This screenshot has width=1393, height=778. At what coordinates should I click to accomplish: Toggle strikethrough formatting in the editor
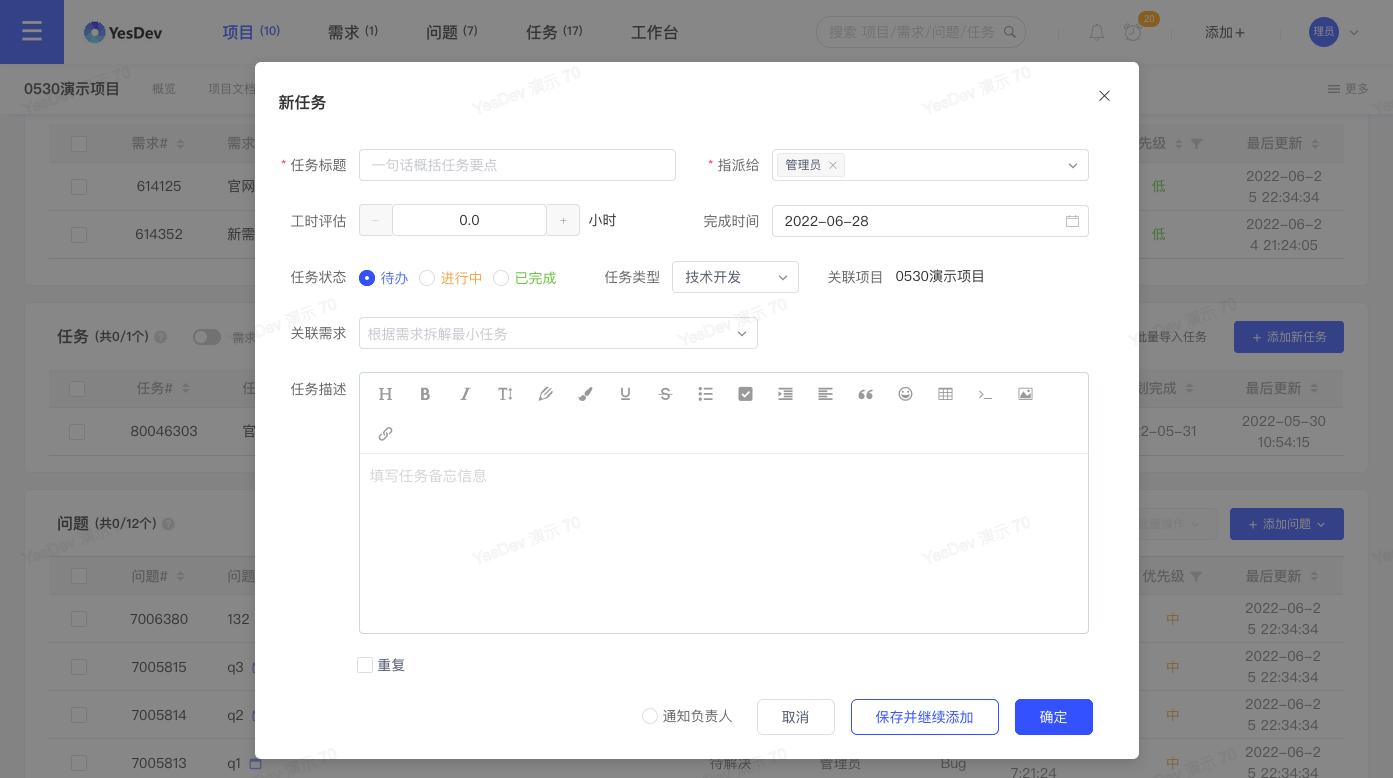pos(665,394)
